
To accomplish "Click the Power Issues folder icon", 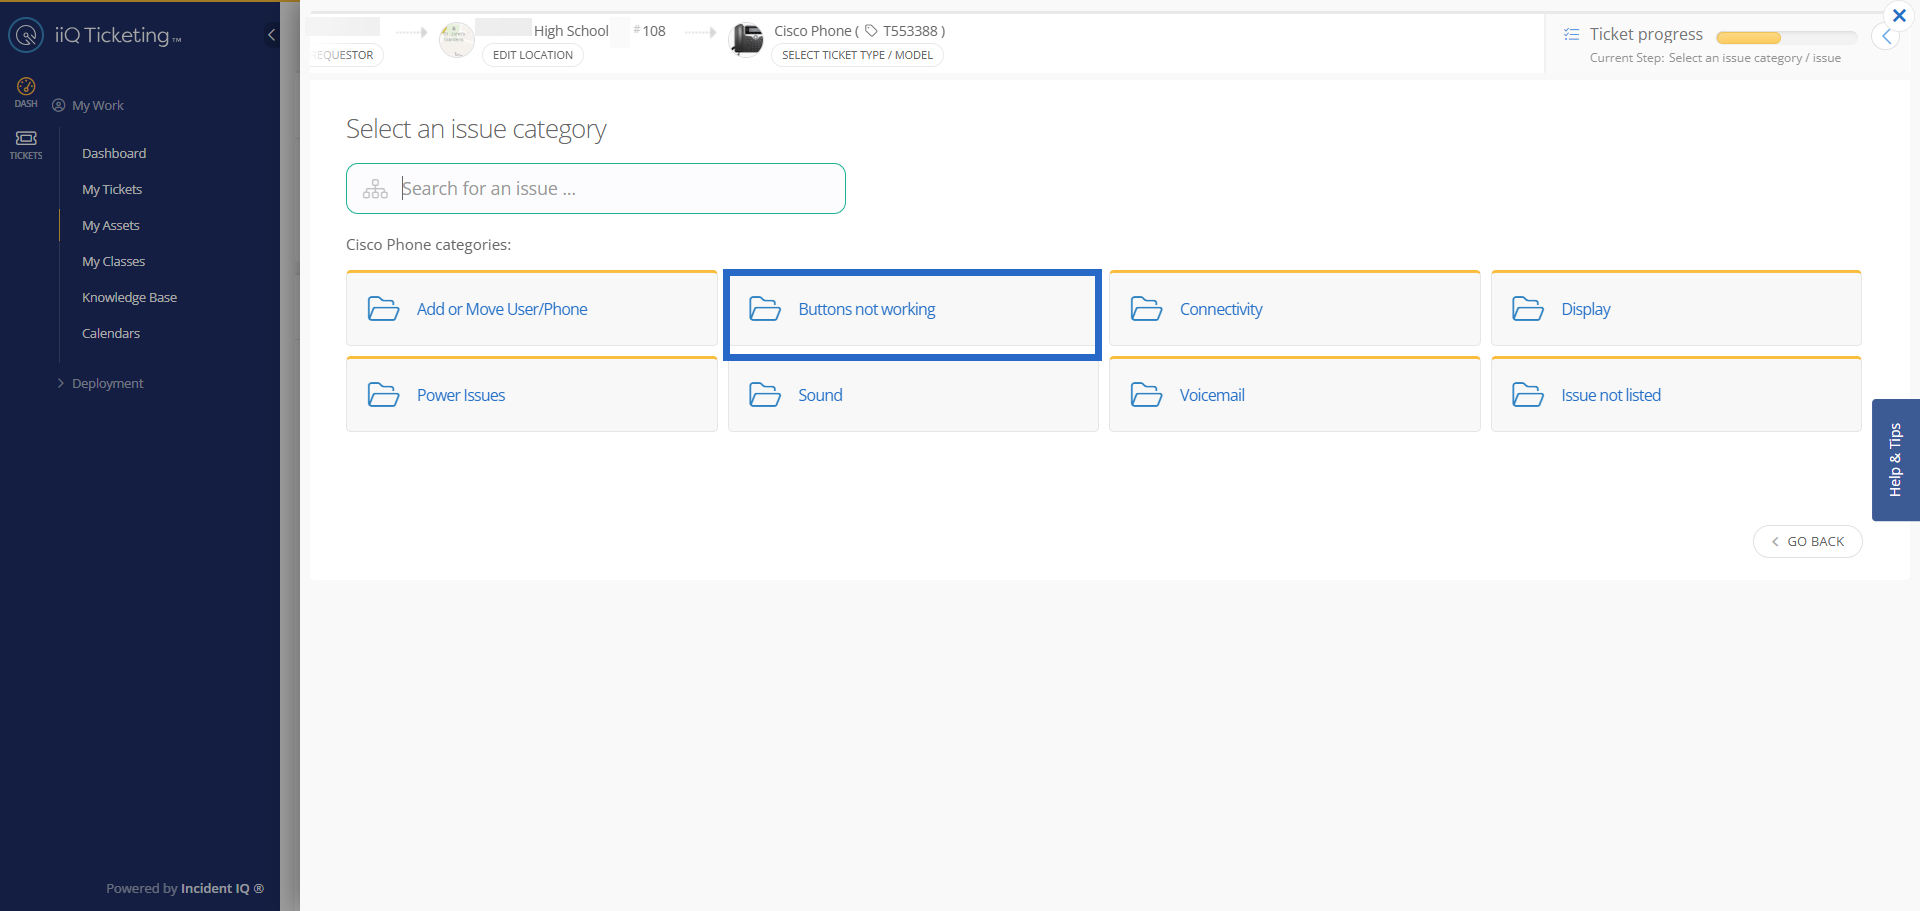I will pyautogui.click(x=383, y=395).
